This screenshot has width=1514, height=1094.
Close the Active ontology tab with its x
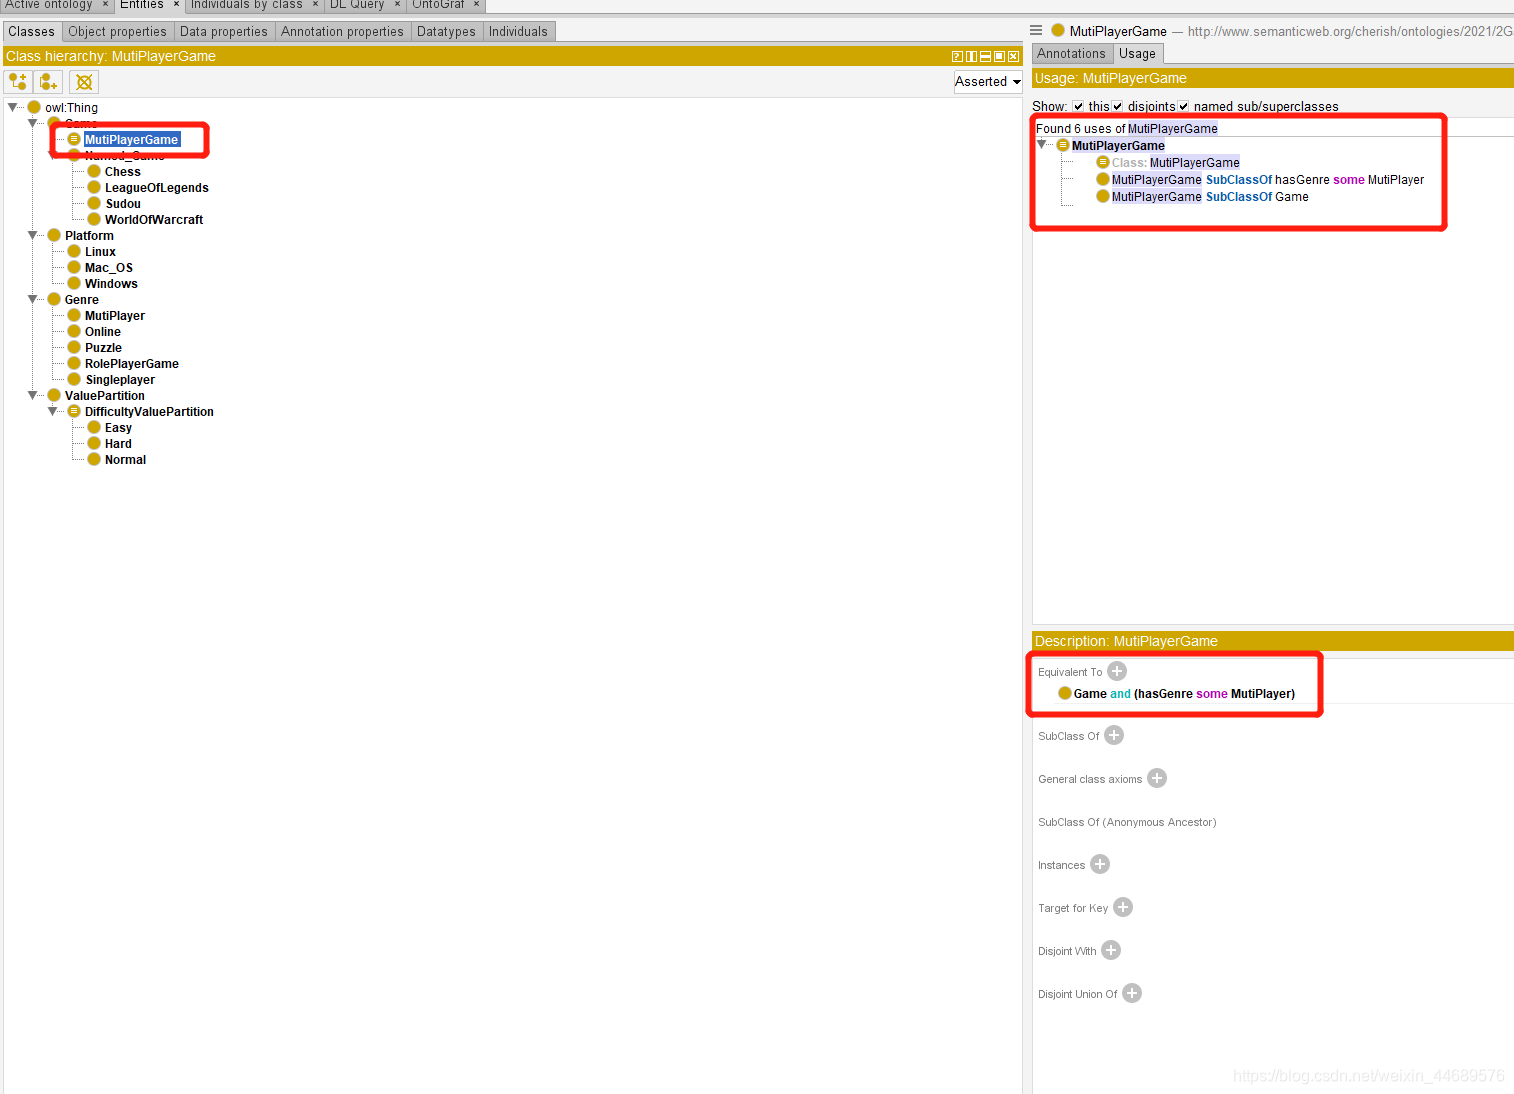pyautogui.click(x=105, y=5)
